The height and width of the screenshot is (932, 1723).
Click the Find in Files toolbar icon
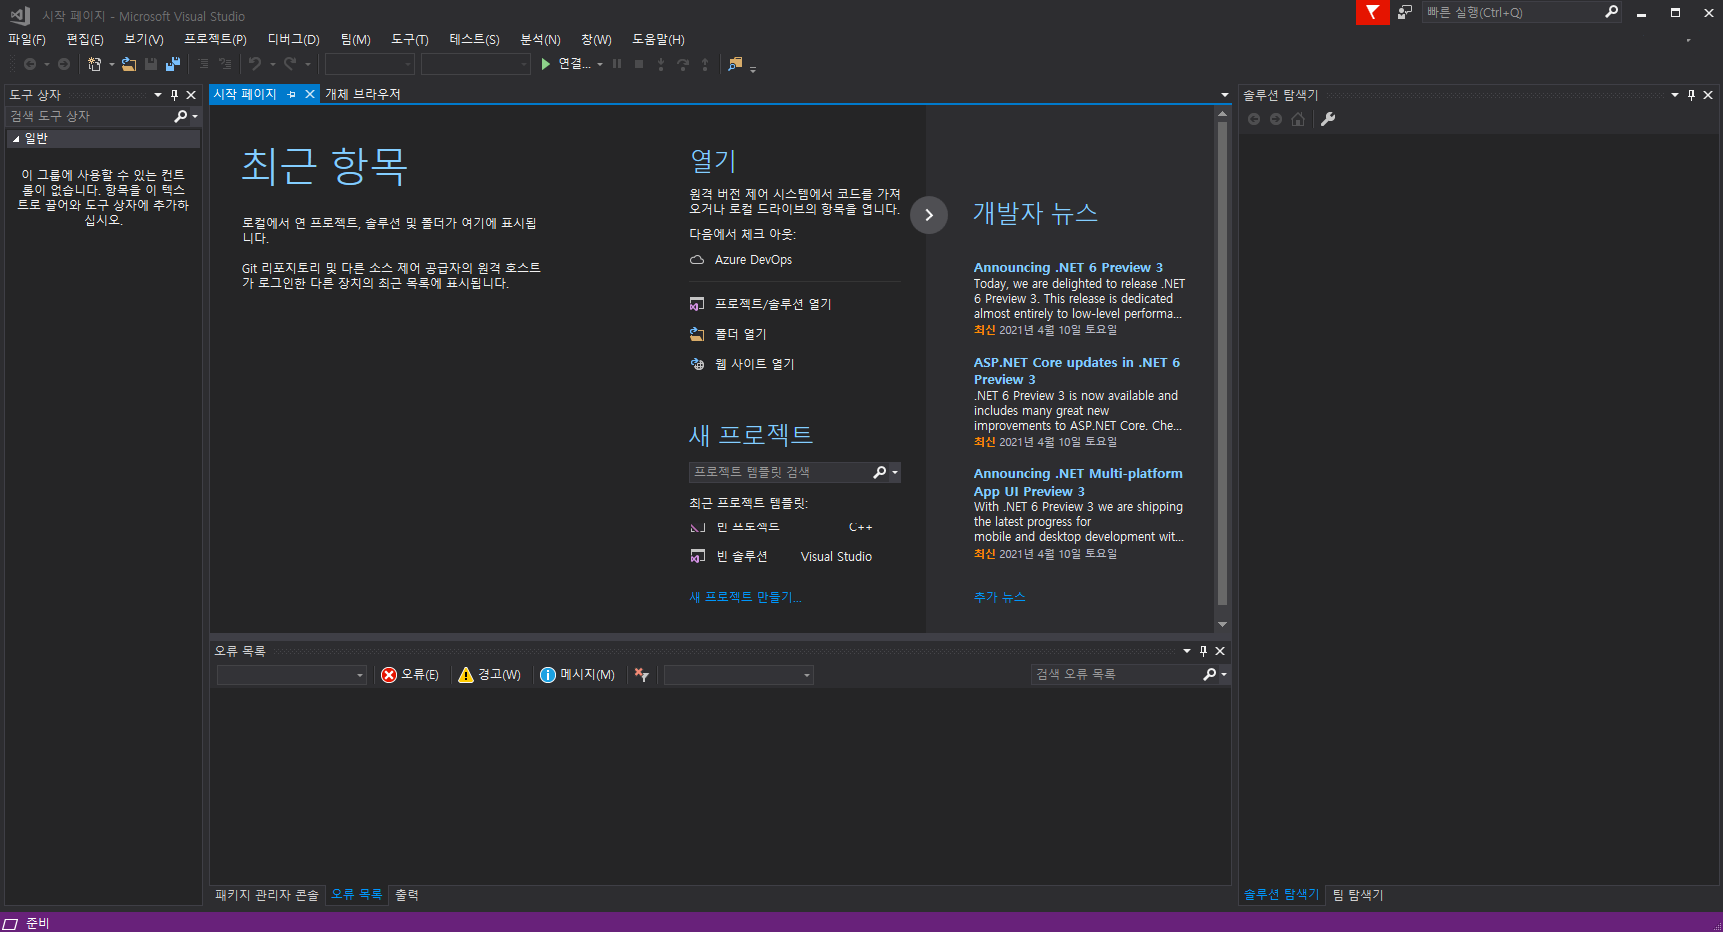pyautogui.click(x=735, y=64)
